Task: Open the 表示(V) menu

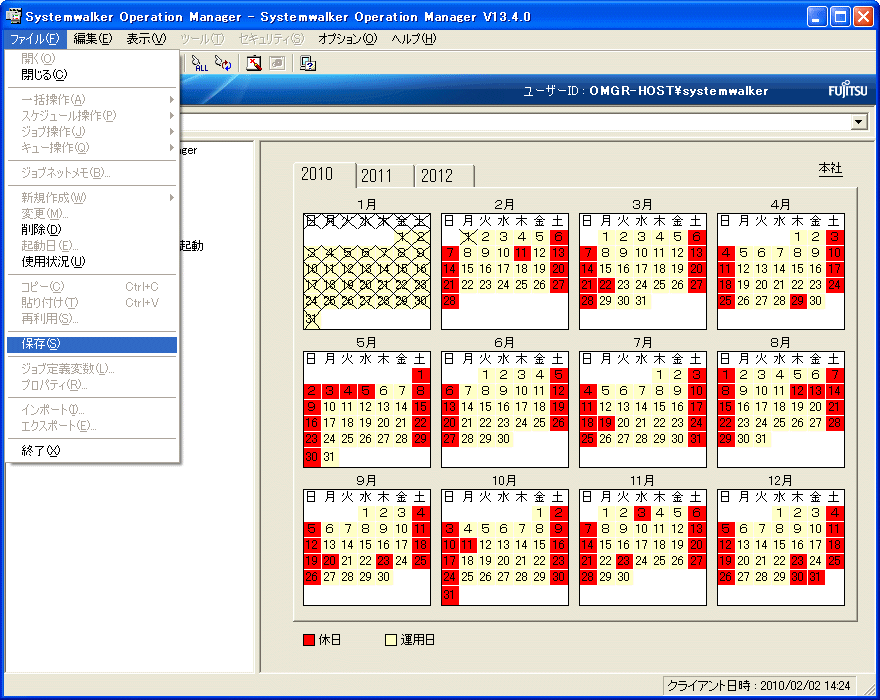Action: tap(146, 39)
